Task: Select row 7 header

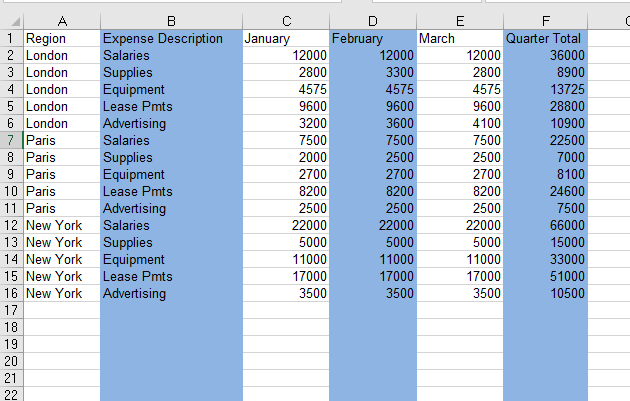Action: point(11,140)
